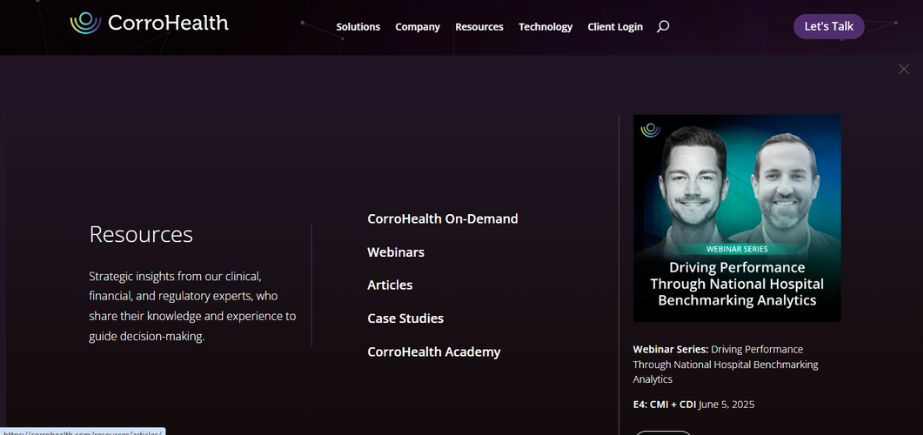This screenshot has width=923, height=435.
Task: Click the Resources heading text
Action: [x=141, y=234]
